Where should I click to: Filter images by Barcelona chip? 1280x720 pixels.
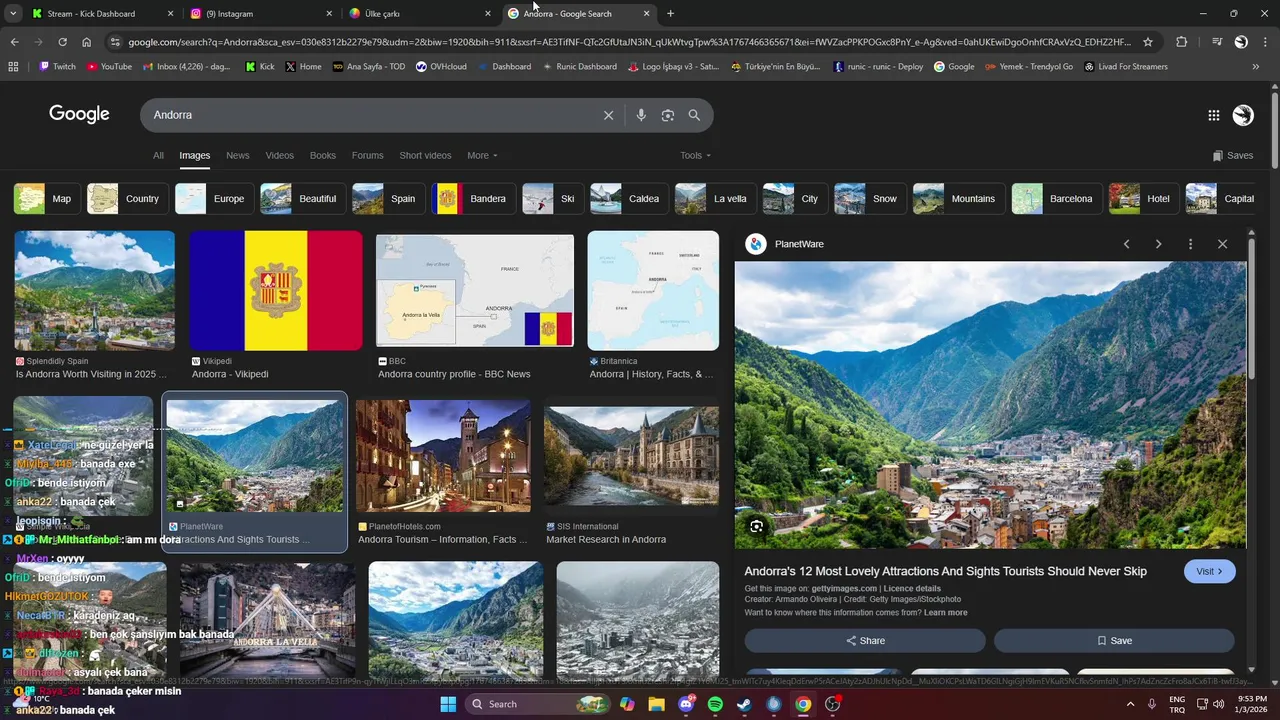1056,199
